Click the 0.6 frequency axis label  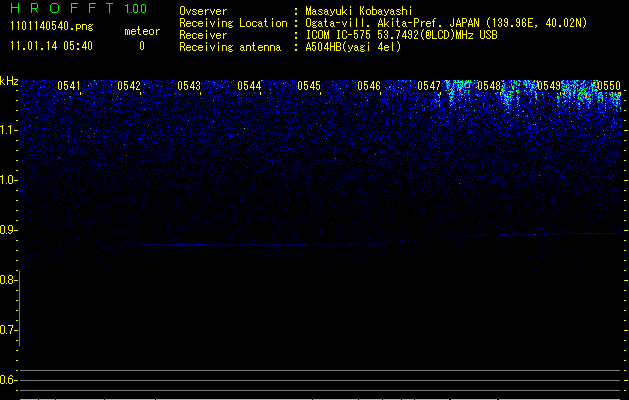(8, 380)
